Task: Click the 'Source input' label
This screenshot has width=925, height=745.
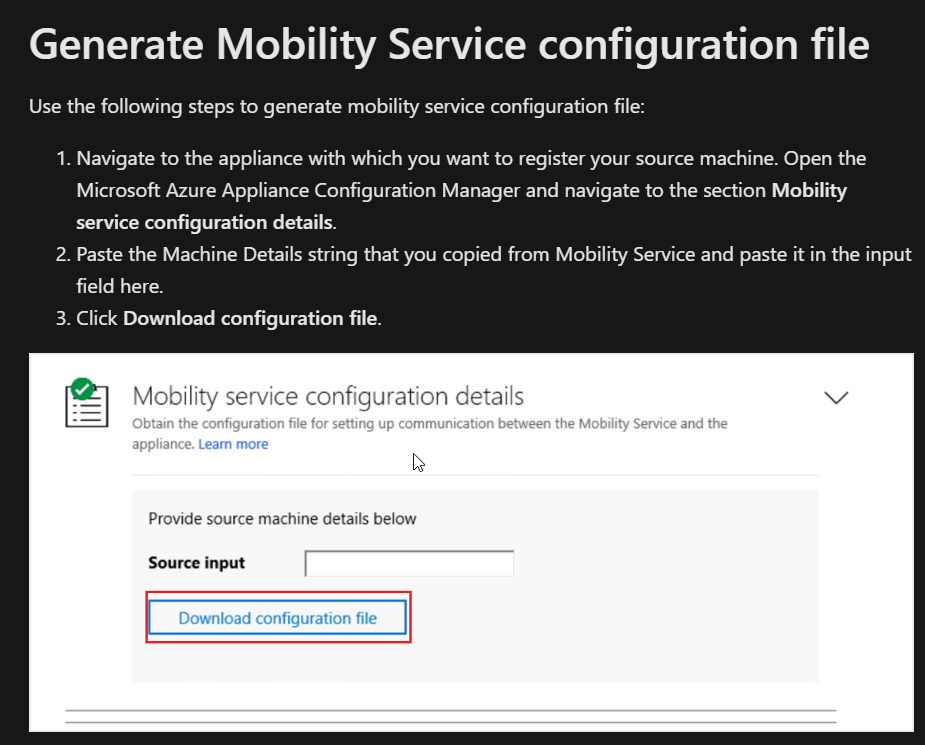Action: (x=196, y=563)
